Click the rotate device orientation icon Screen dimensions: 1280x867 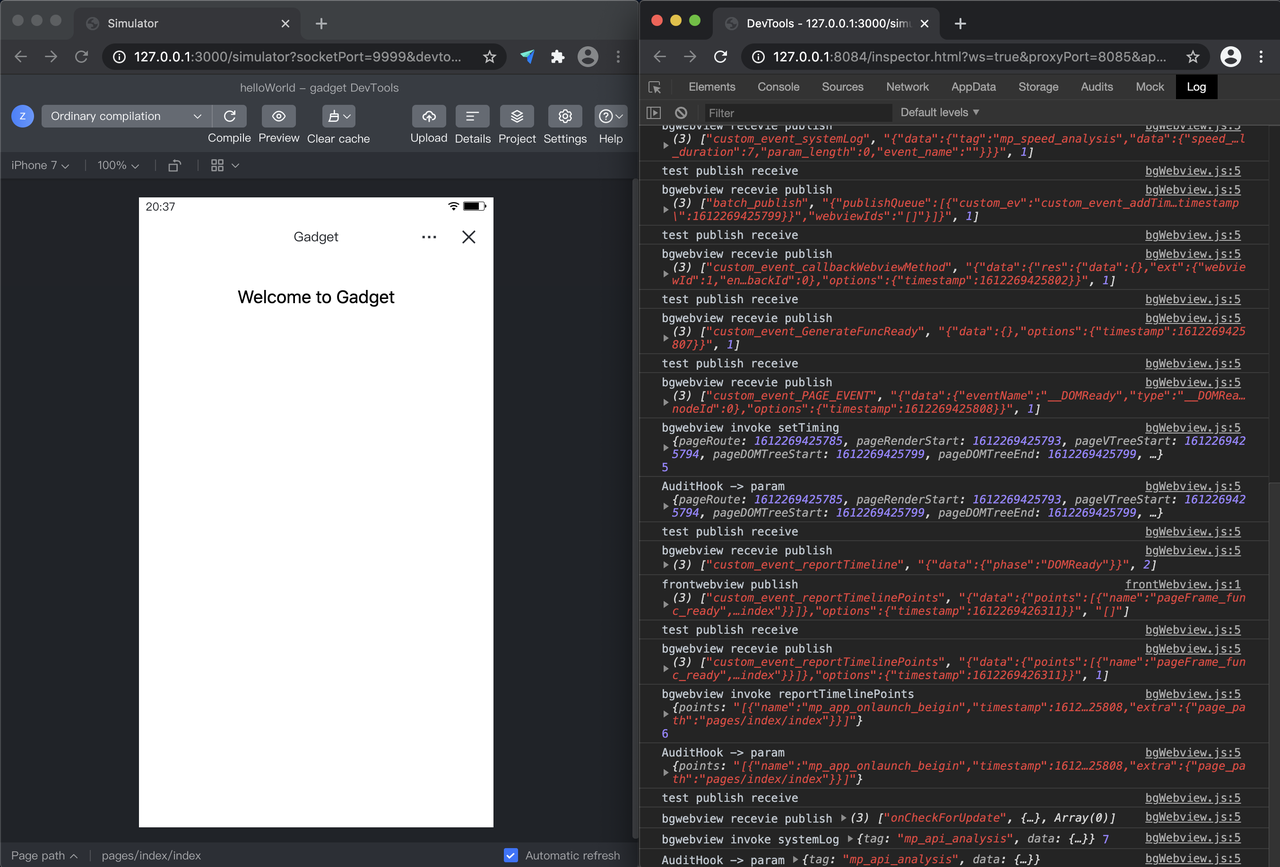tap(174, 165)
